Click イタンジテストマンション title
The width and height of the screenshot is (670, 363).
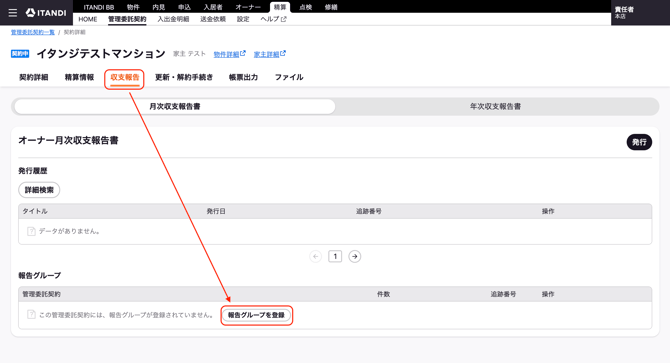101,54
